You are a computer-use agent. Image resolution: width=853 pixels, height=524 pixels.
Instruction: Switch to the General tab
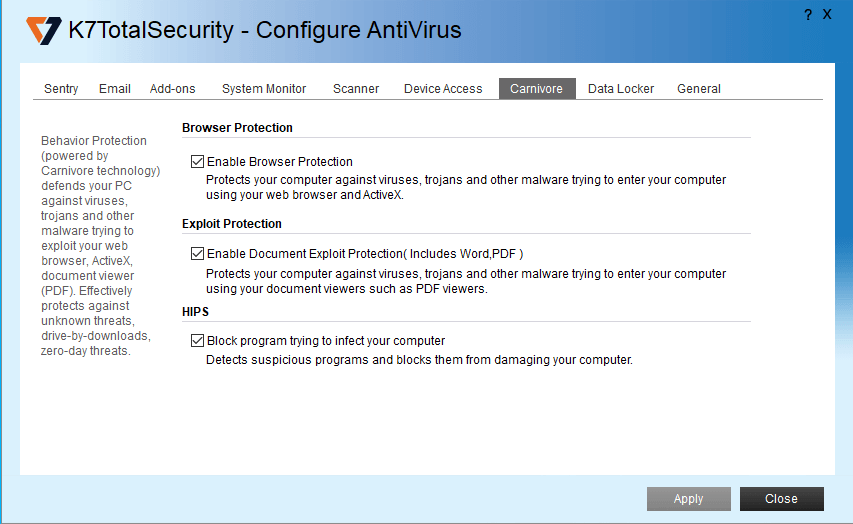click(x=699, y=89)
